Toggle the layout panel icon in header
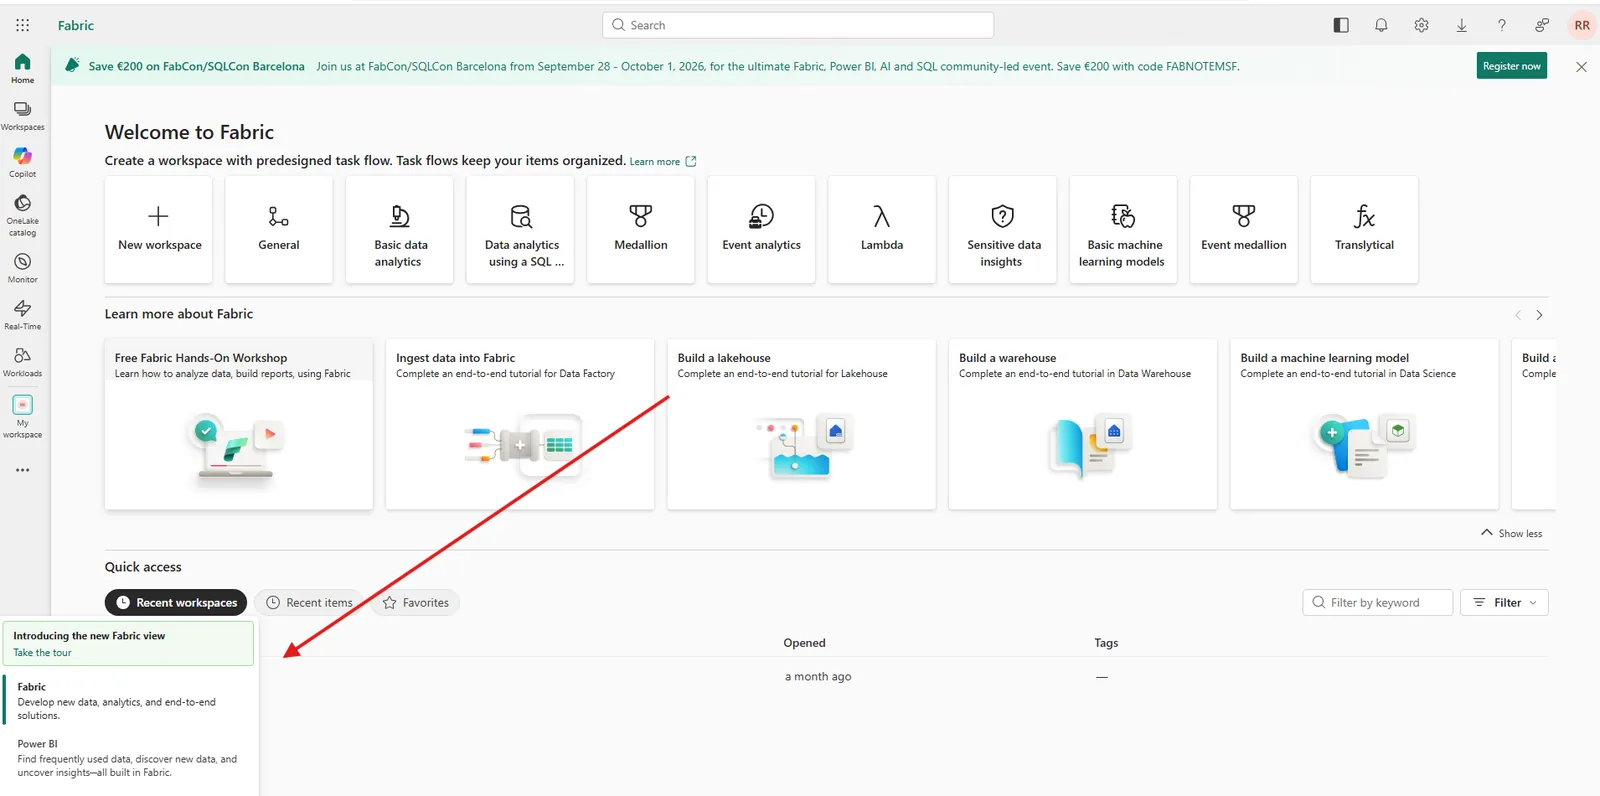The height and width of the screenshot is (796, 1600). click(1341, 25)
